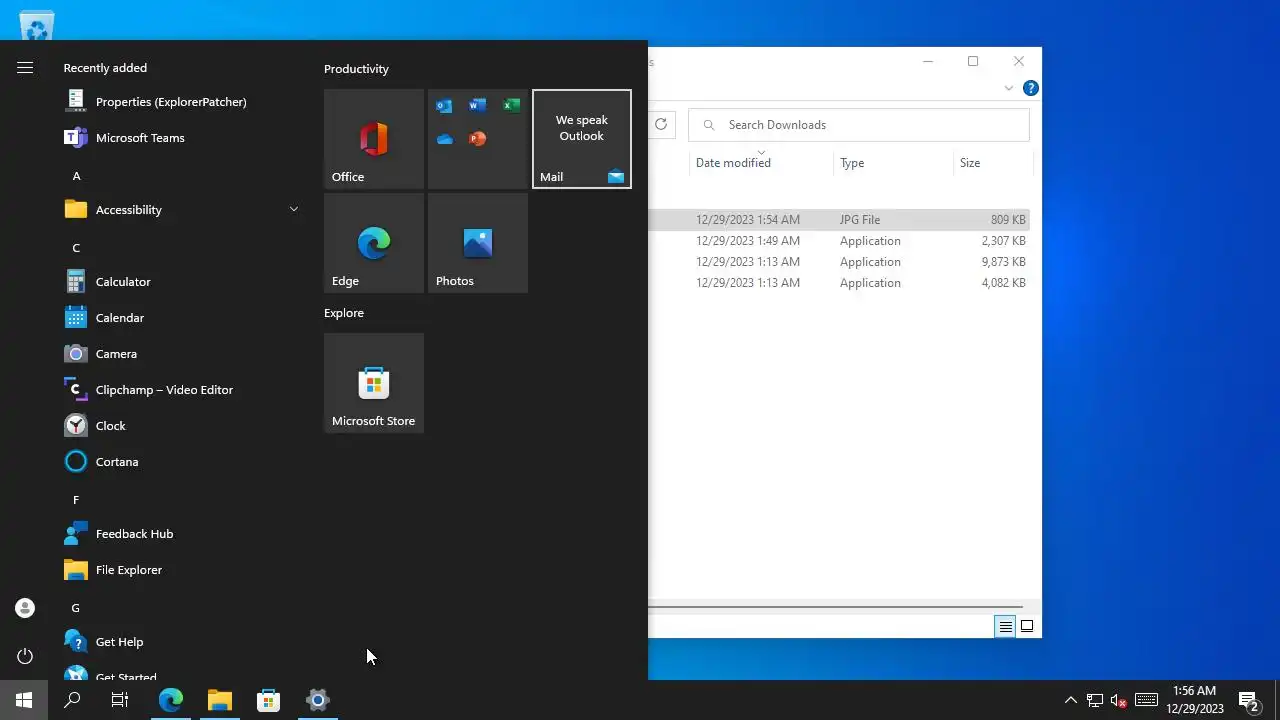Screen dimensions: 1280x720
Task: Open taskbar Search
Action: 72,700
